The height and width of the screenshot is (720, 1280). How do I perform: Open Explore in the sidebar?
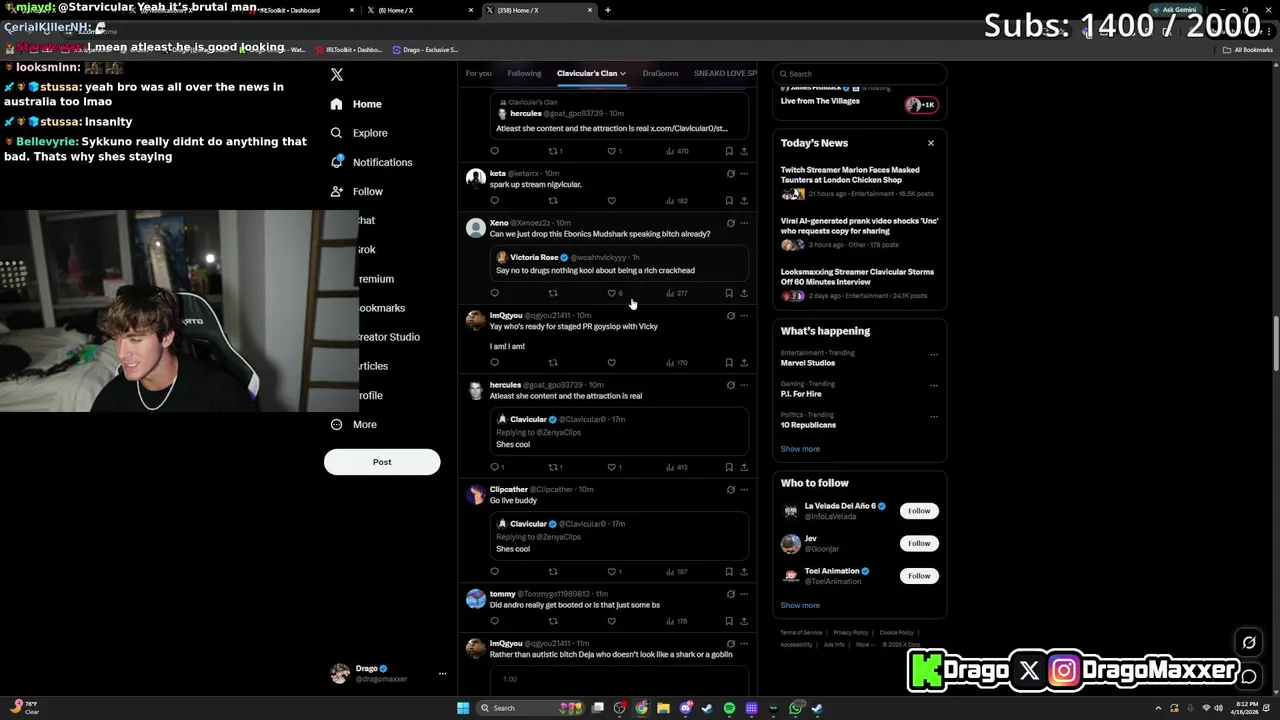pos(358,133)
